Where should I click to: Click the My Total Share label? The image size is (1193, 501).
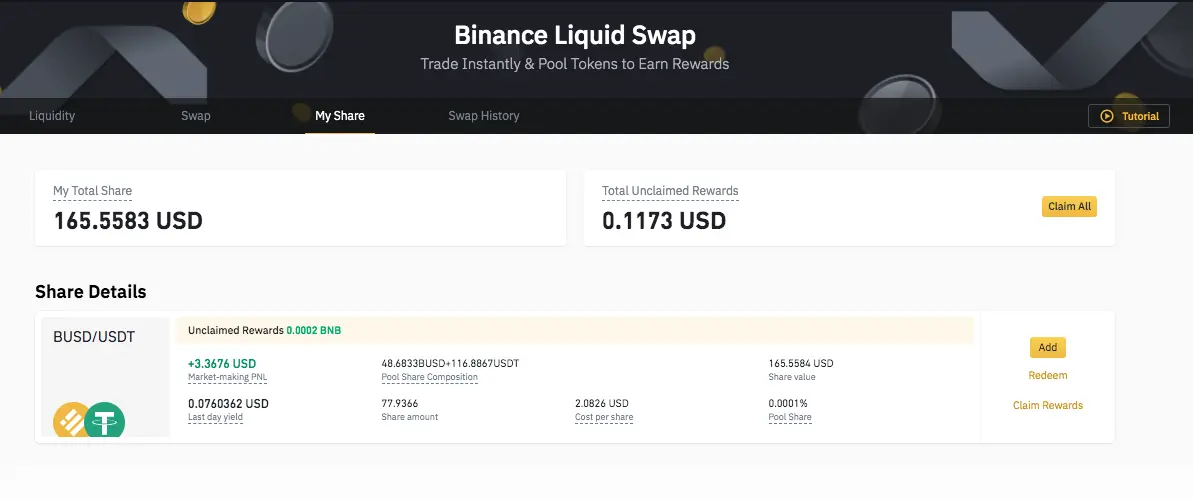(92, 191)
